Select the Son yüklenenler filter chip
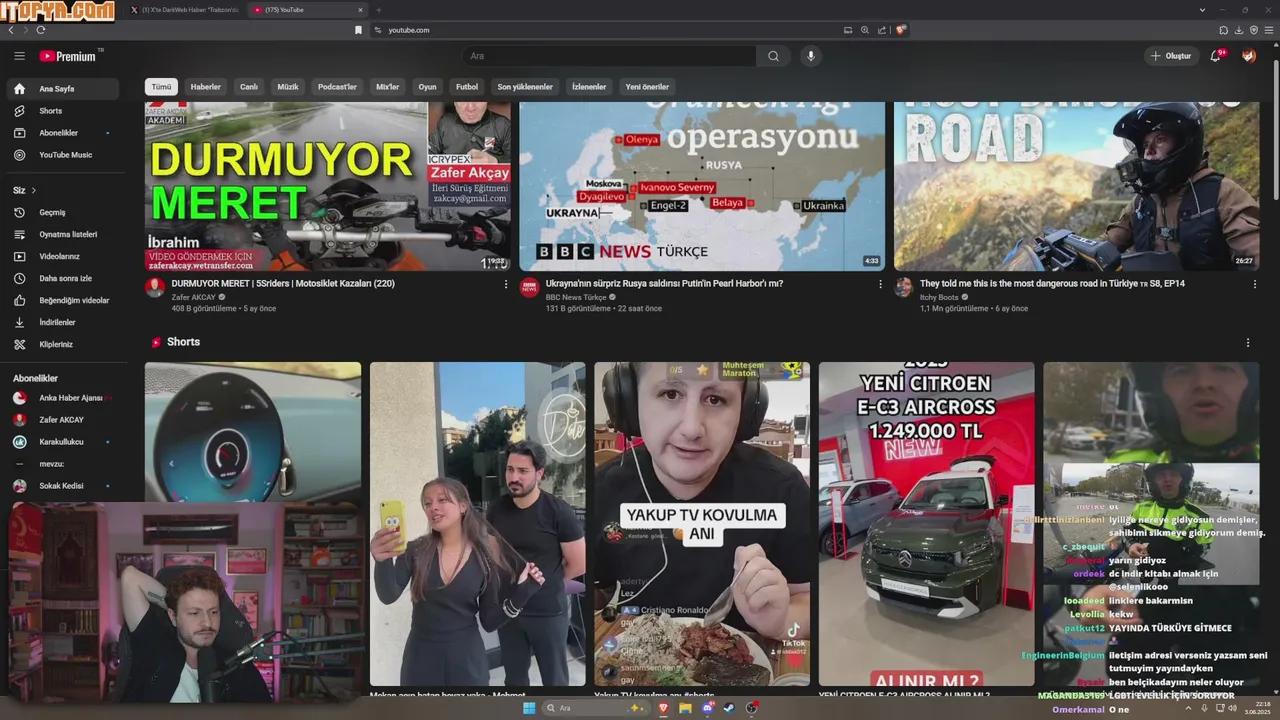Viewport: 1280px width, 720px height. 525,87
